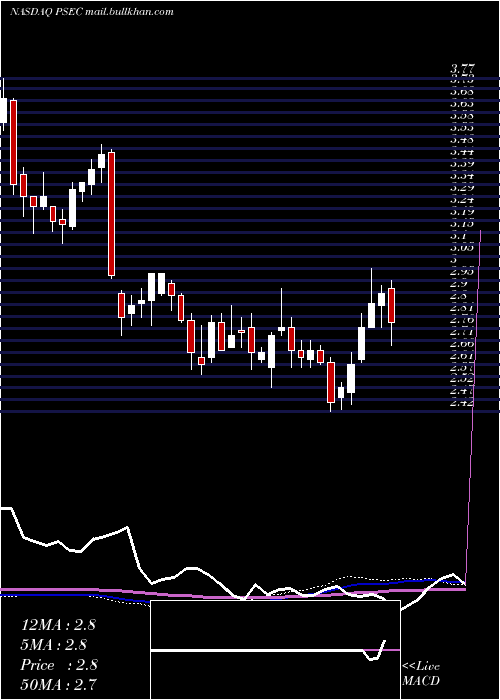Click the 3.77 top price label
The width and height of the screenshot is (500, 700).
click(462, 69)
